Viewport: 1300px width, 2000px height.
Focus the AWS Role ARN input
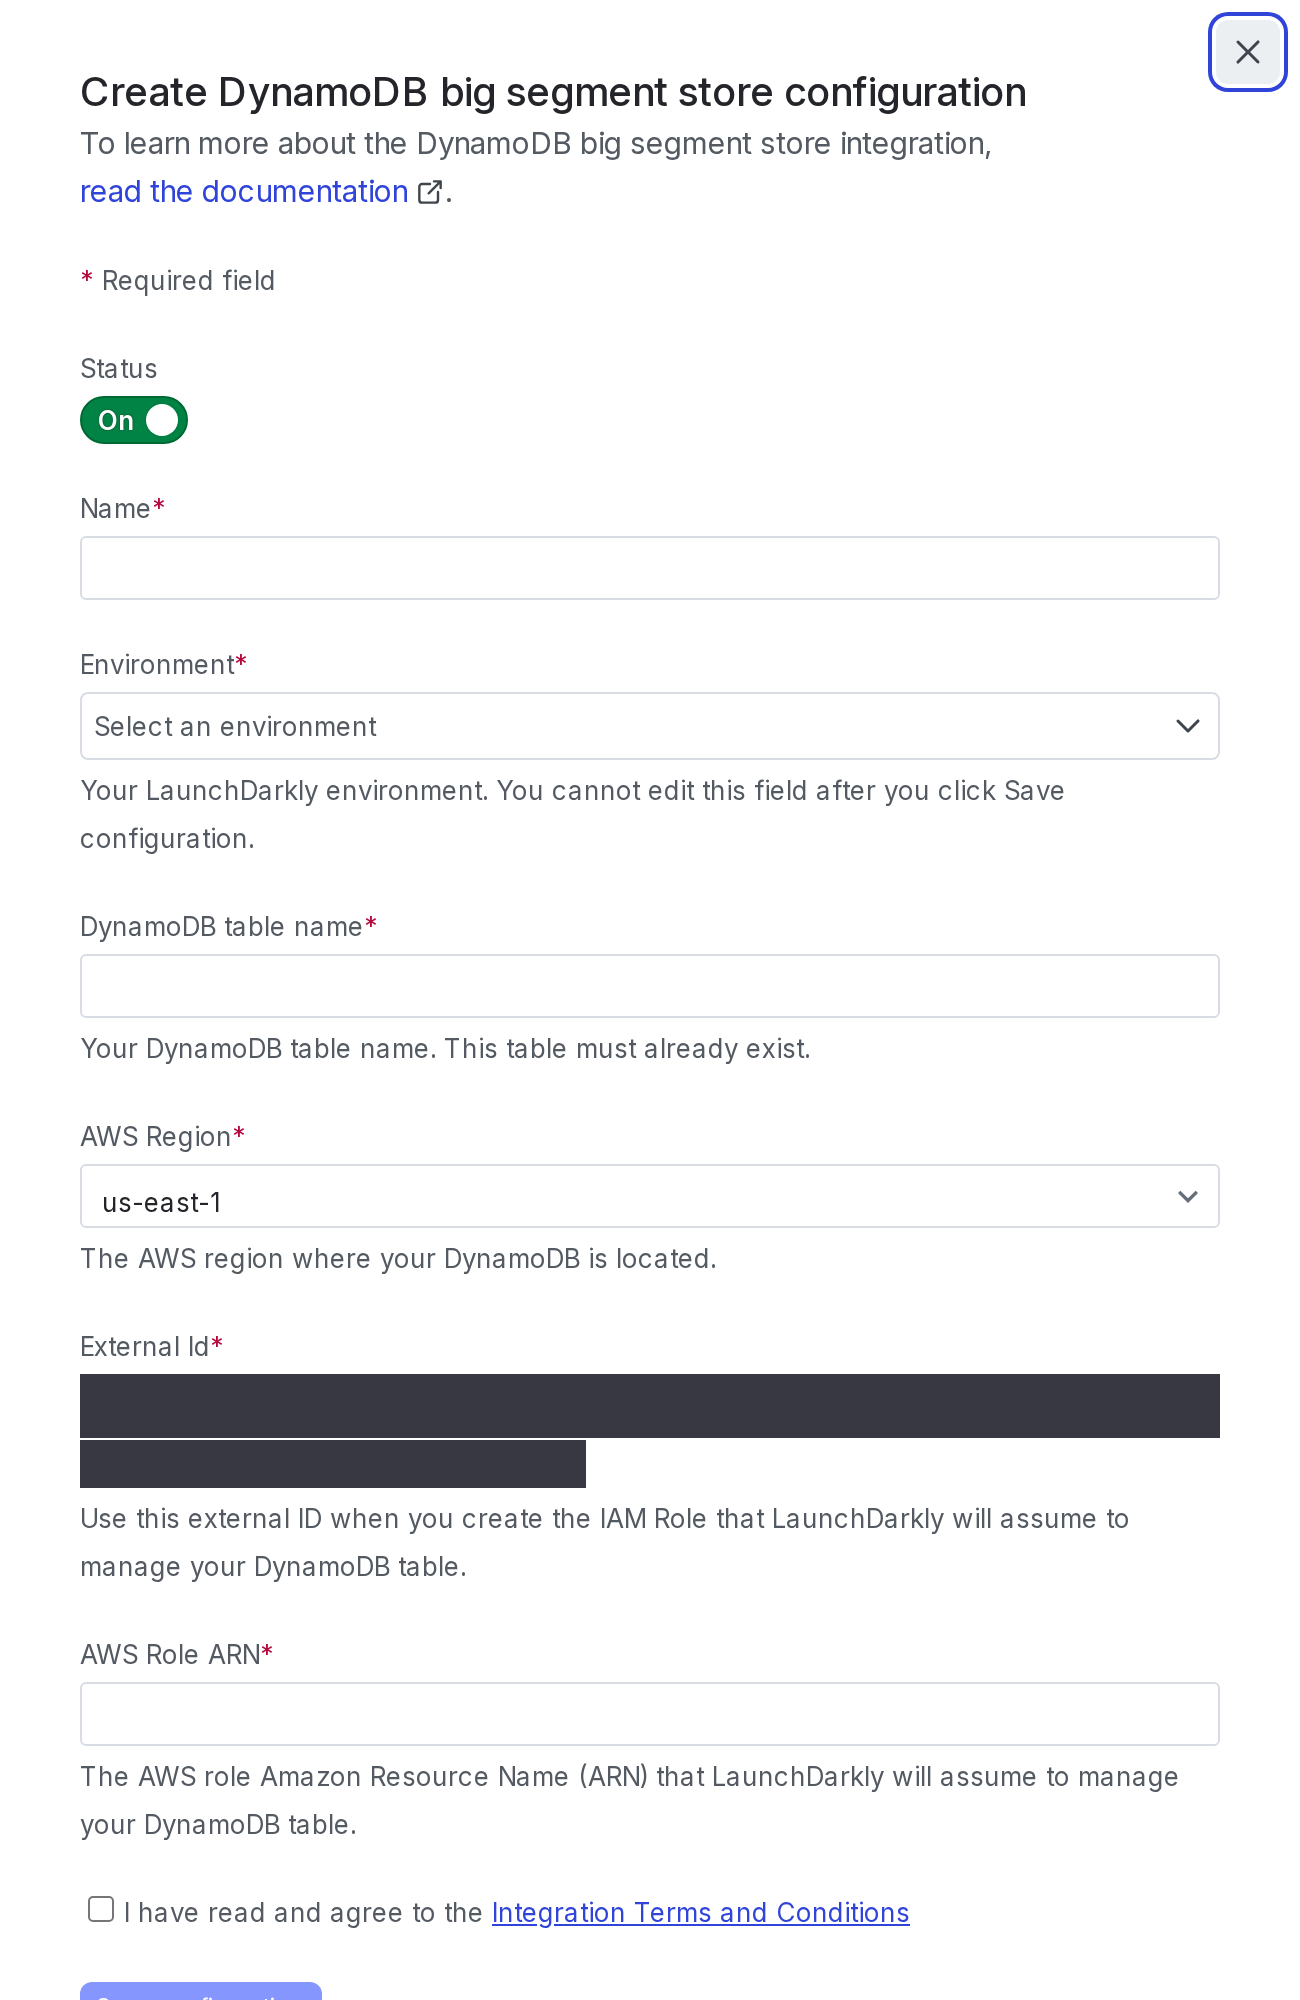coord(650,1714)
